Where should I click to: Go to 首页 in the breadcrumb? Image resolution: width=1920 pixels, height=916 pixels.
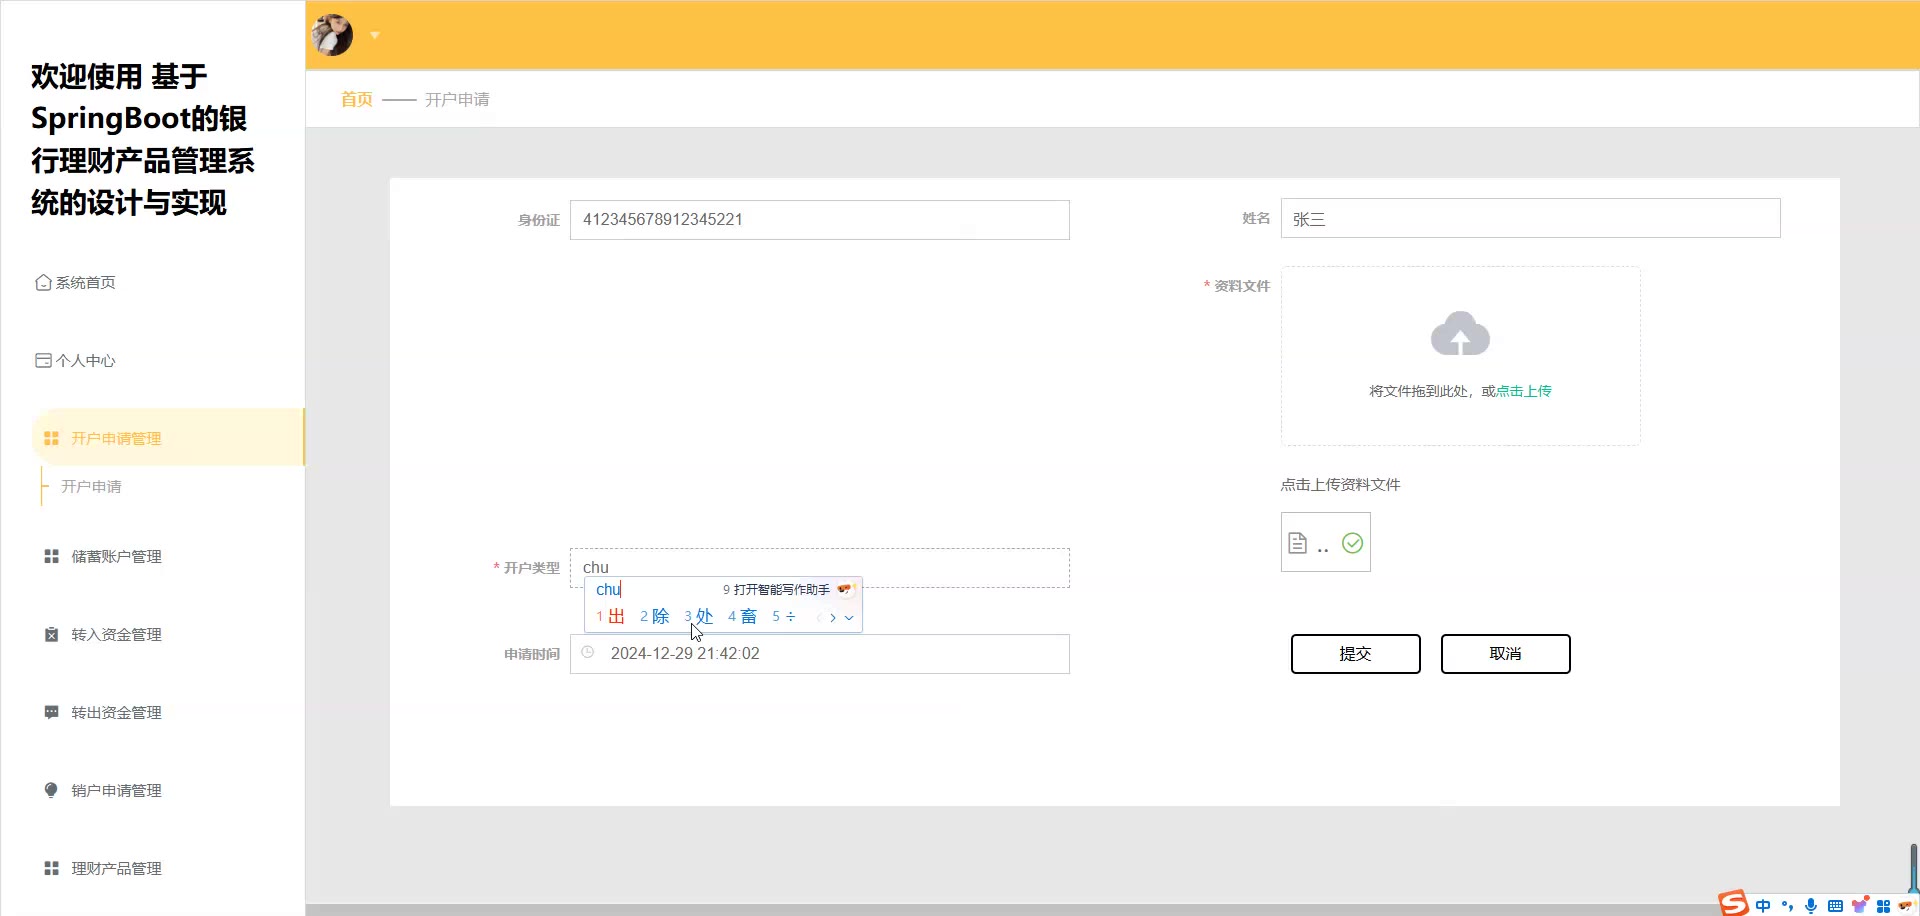(x=356, y=99)
